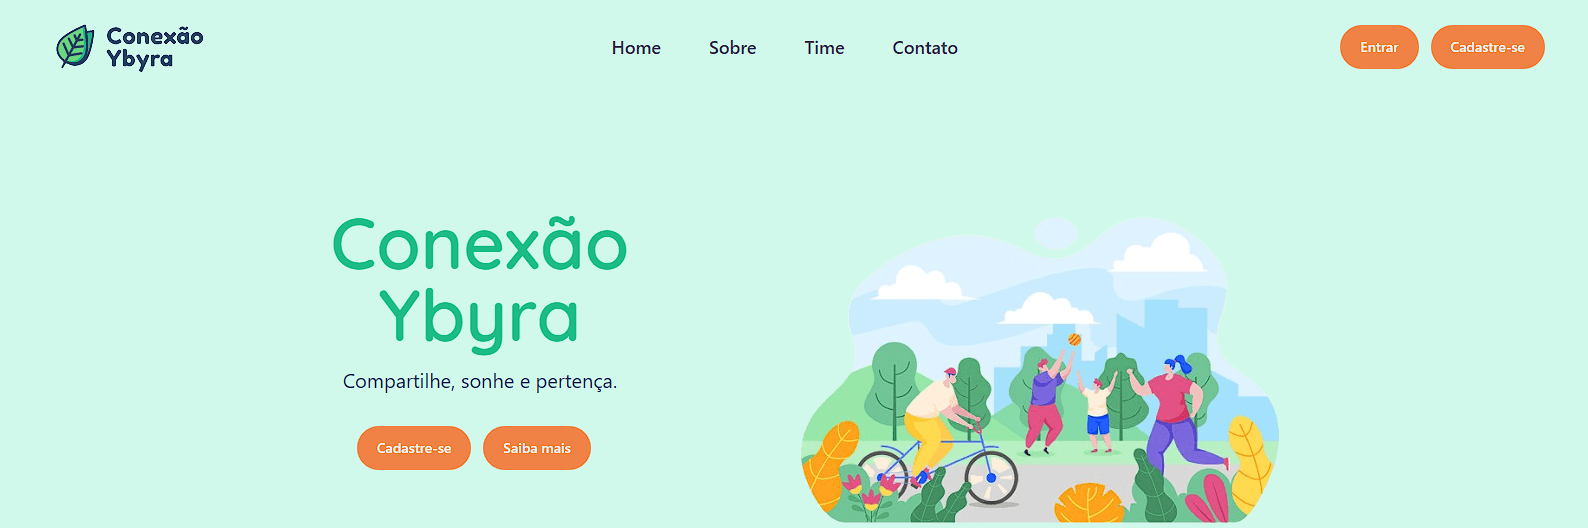Open the Contato navigation link
This screenshot has width=1588, height=528.
[x=925, y=48]
